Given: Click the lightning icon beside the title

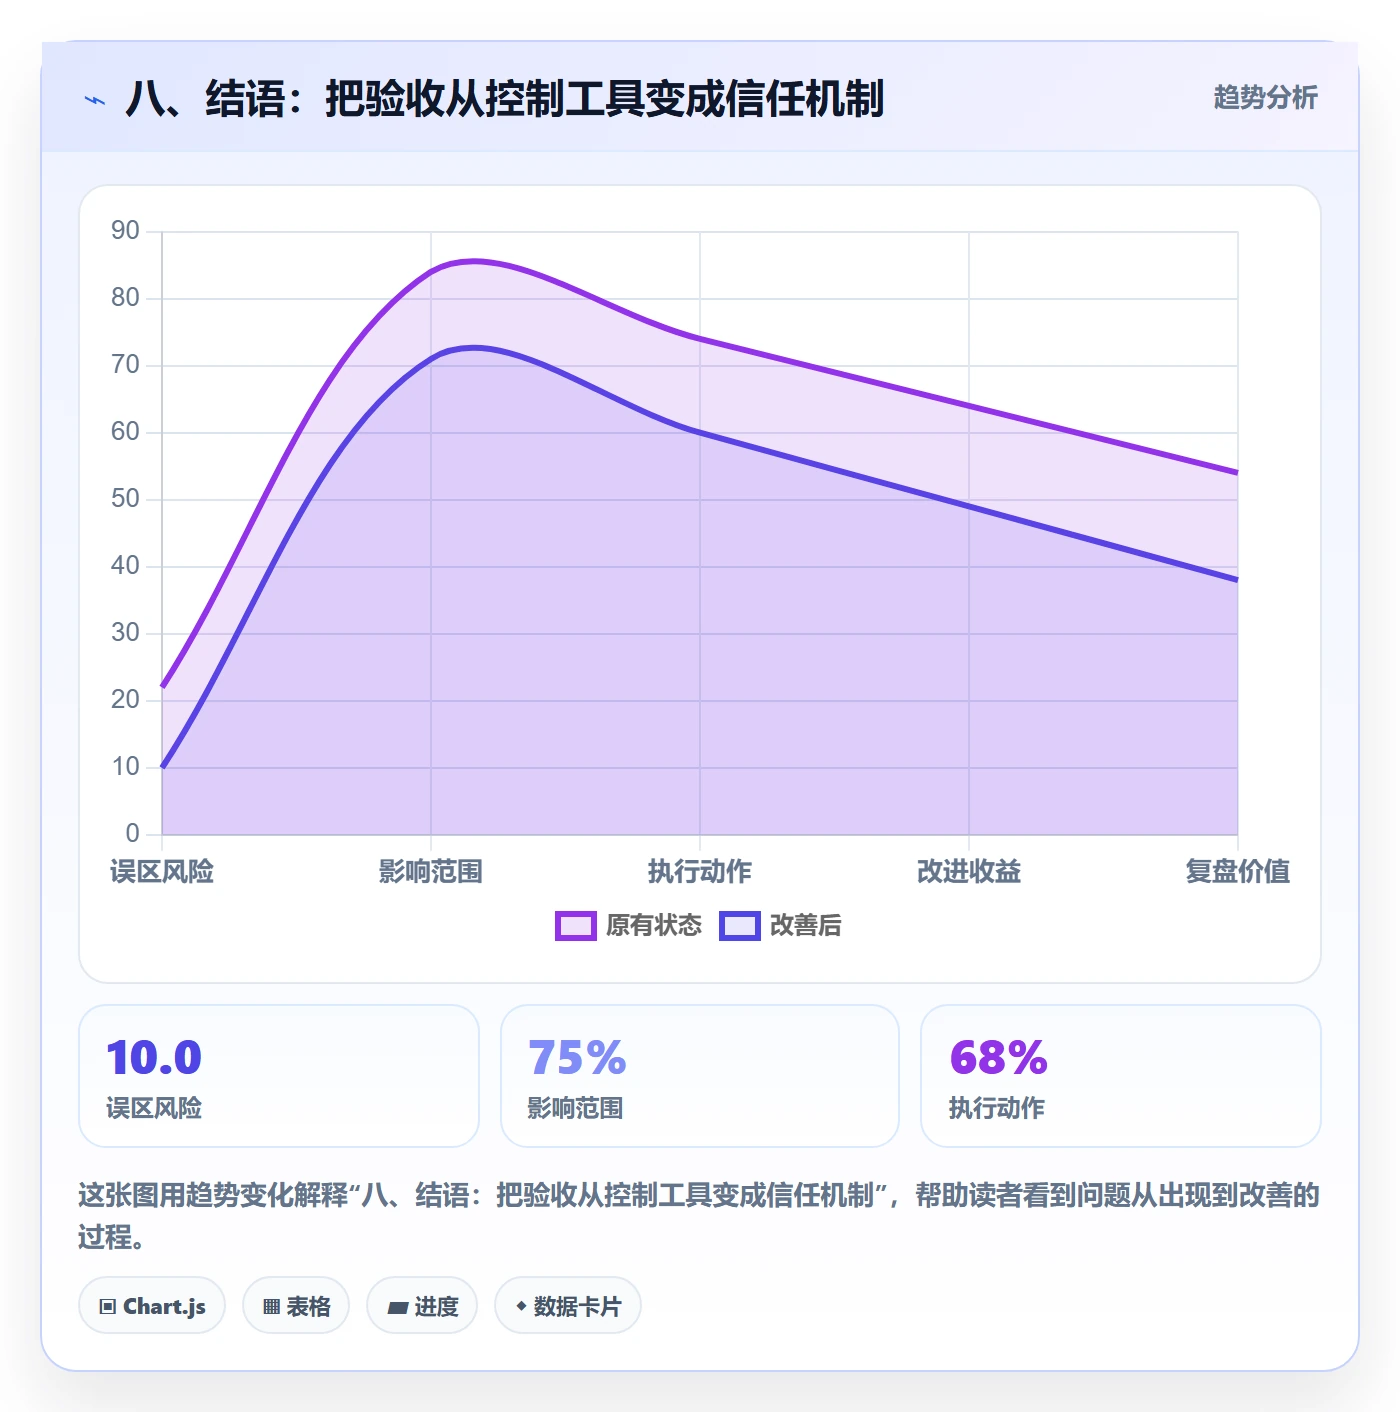Looking at the screenshot, I should click(95, 100).
